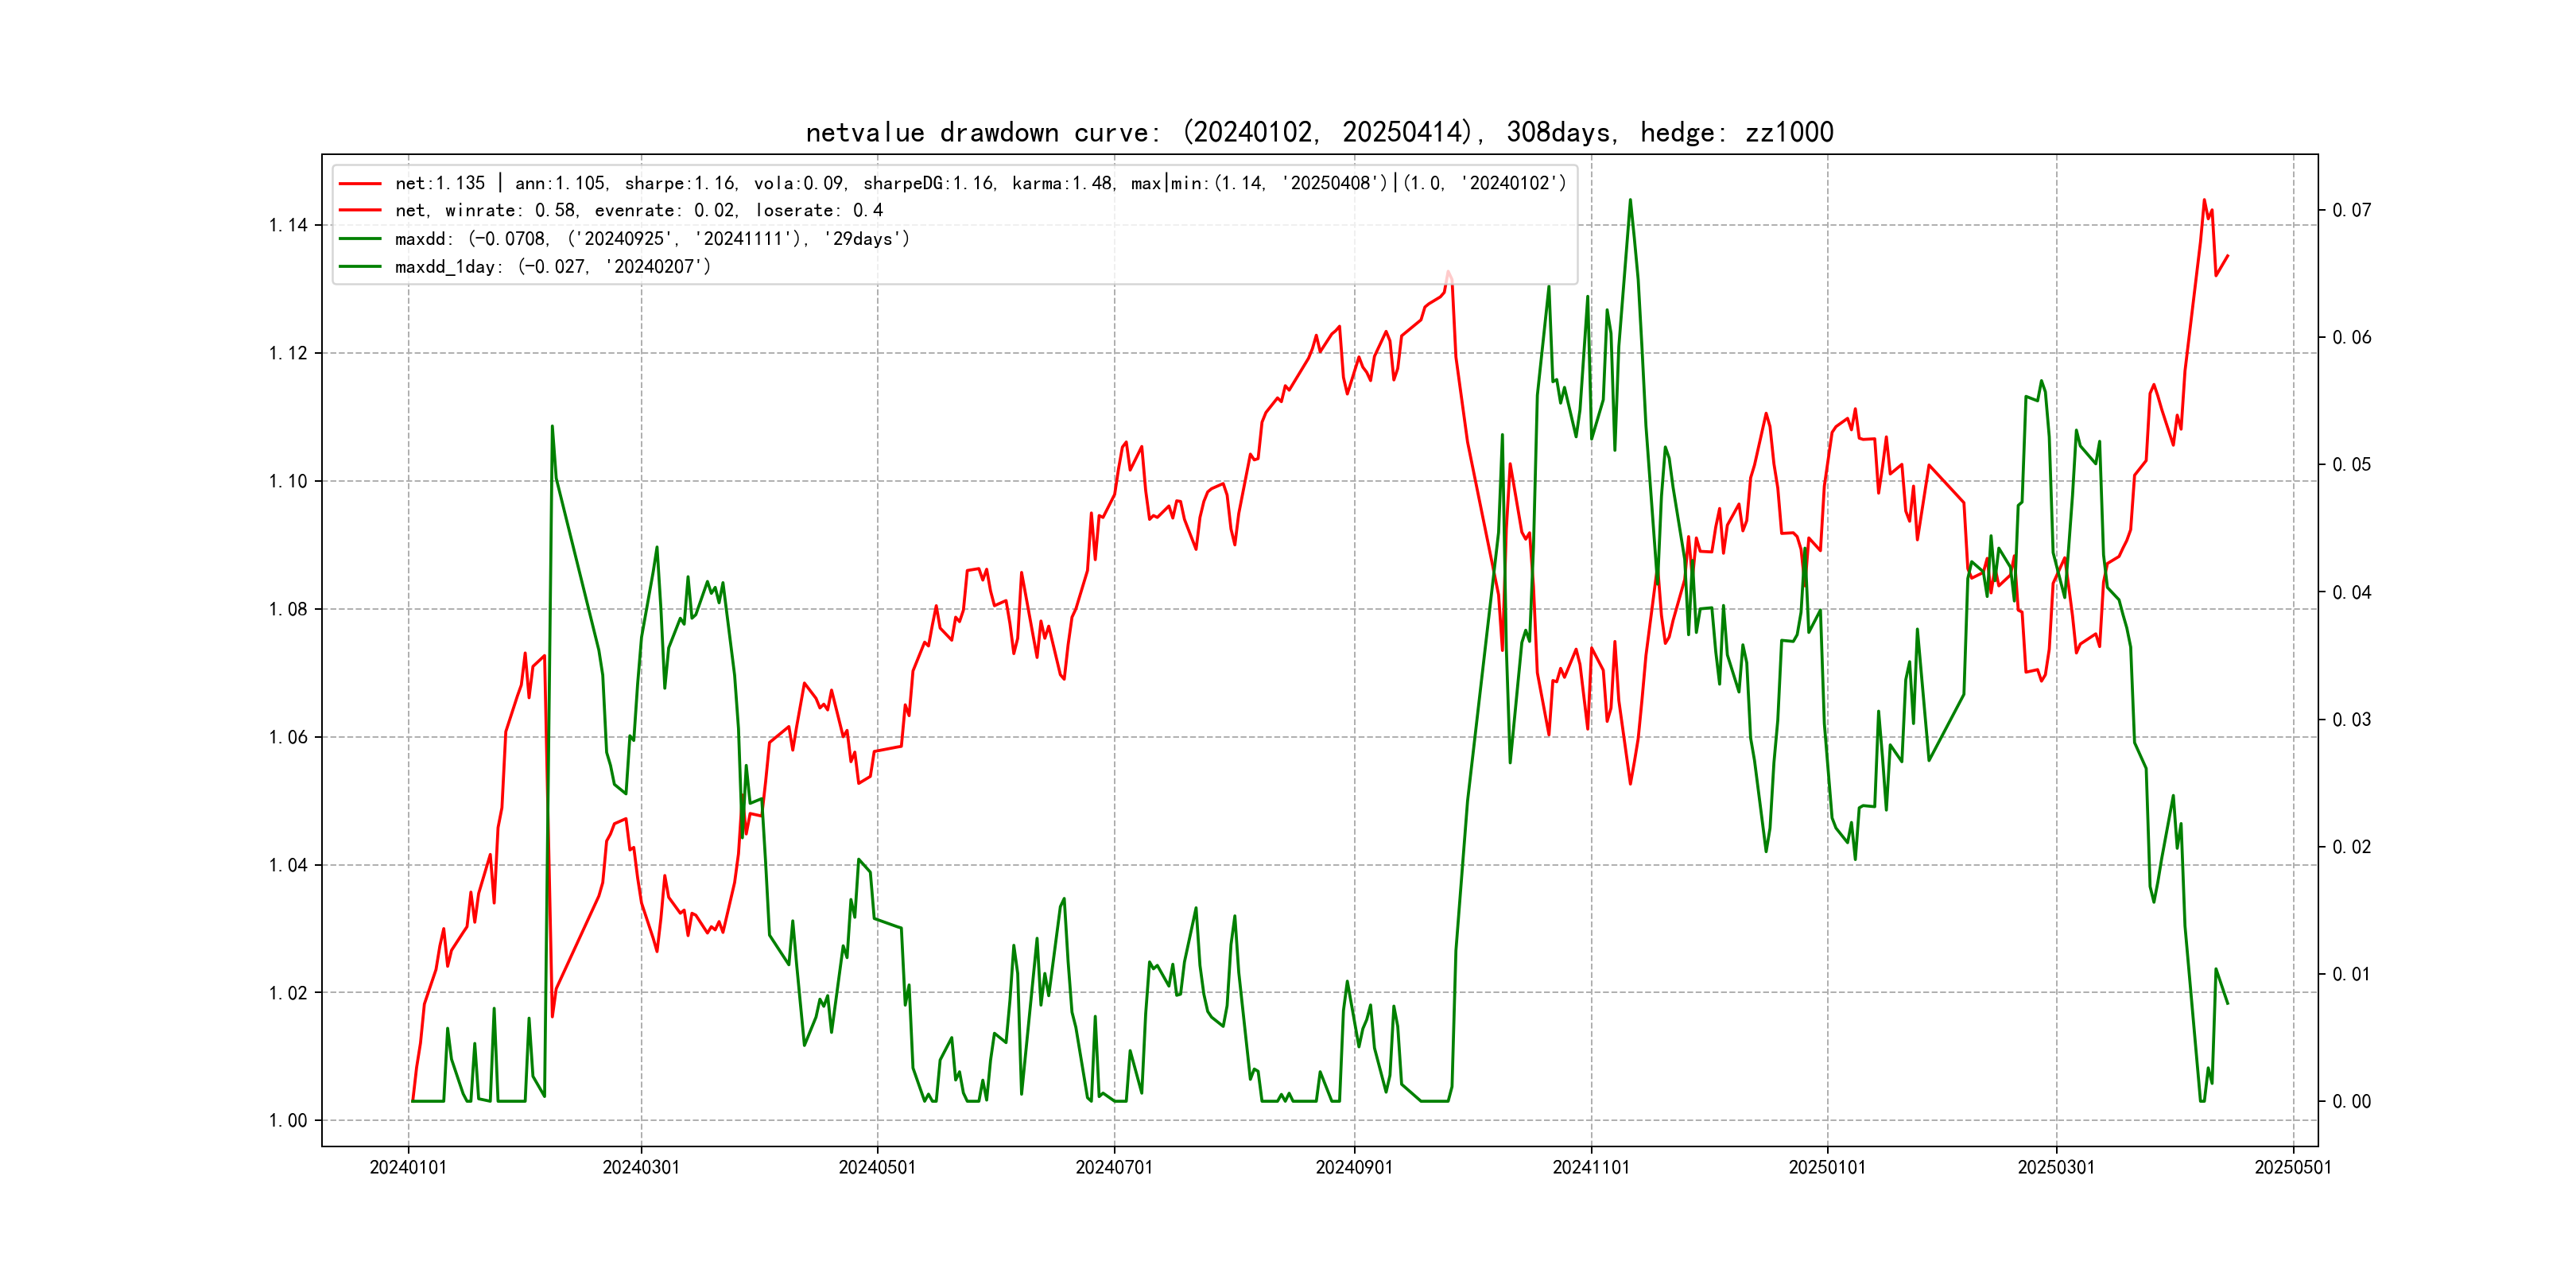2576x1288 pixels.
Task: Click the red line swatch beside net:1.135 legend entry
Action: [360, 184]
